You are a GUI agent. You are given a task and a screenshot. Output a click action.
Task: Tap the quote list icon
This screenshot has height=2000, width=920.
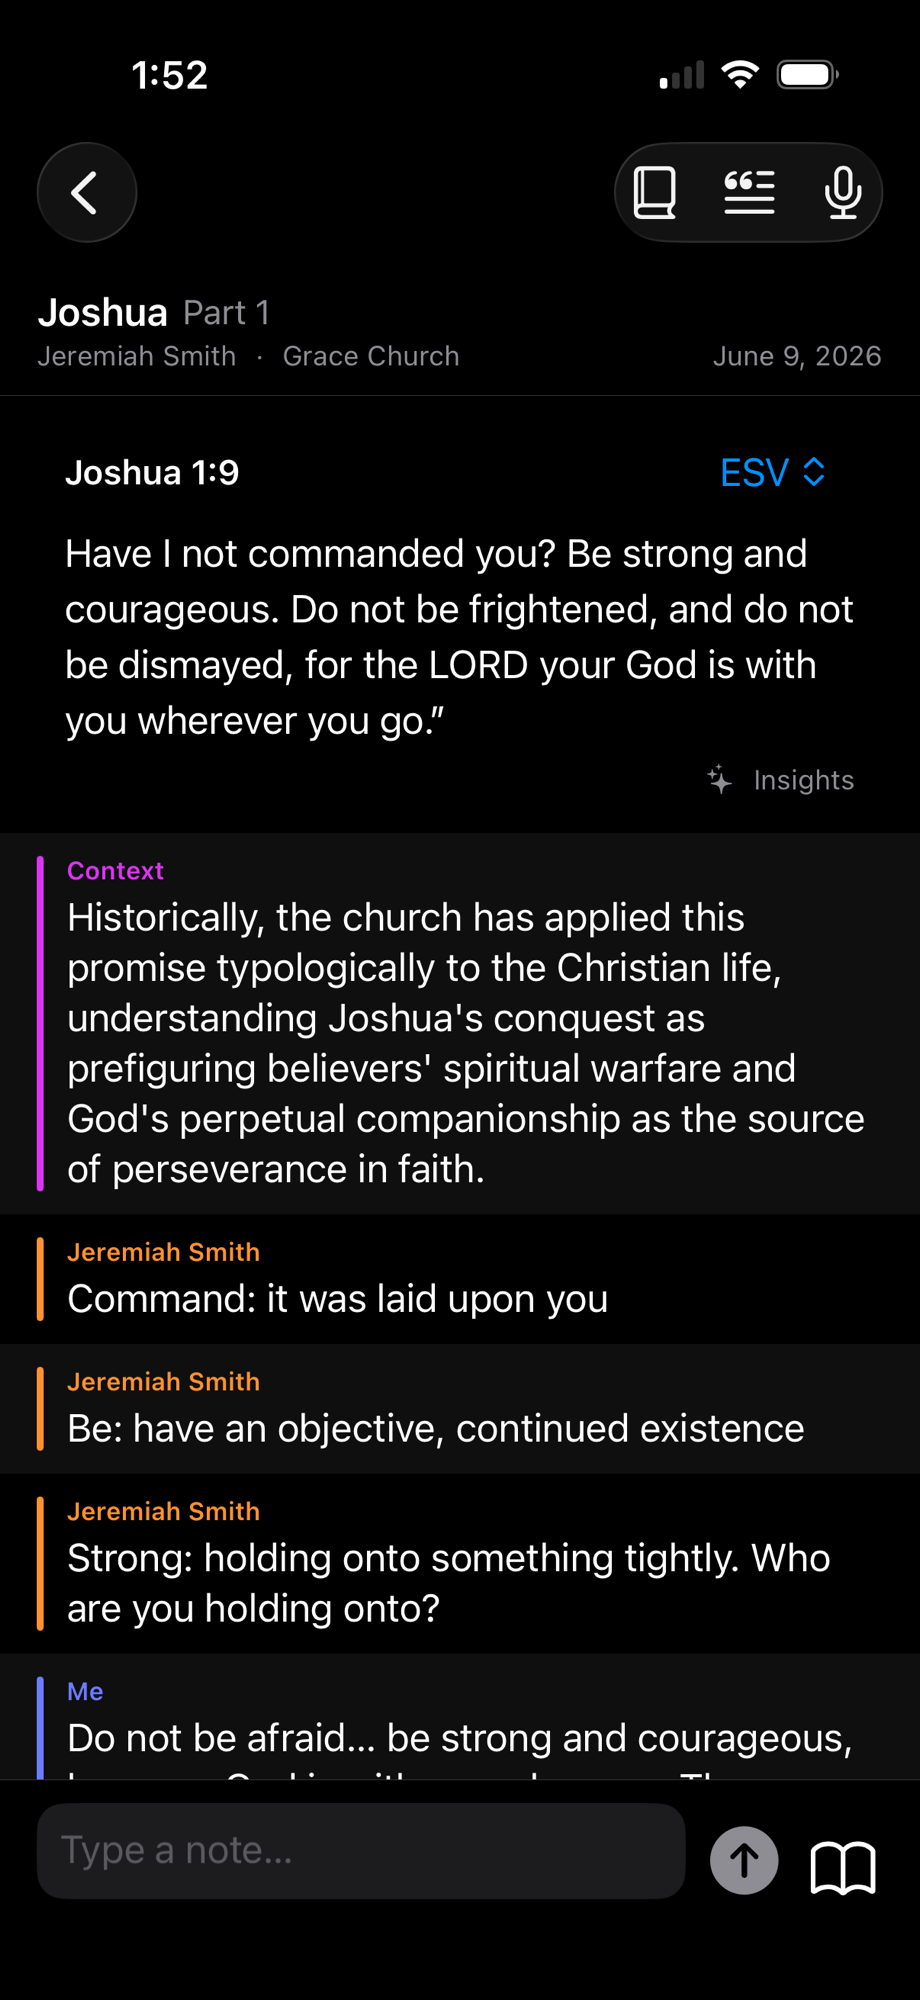pyautogui.click(x=749, y=192)
